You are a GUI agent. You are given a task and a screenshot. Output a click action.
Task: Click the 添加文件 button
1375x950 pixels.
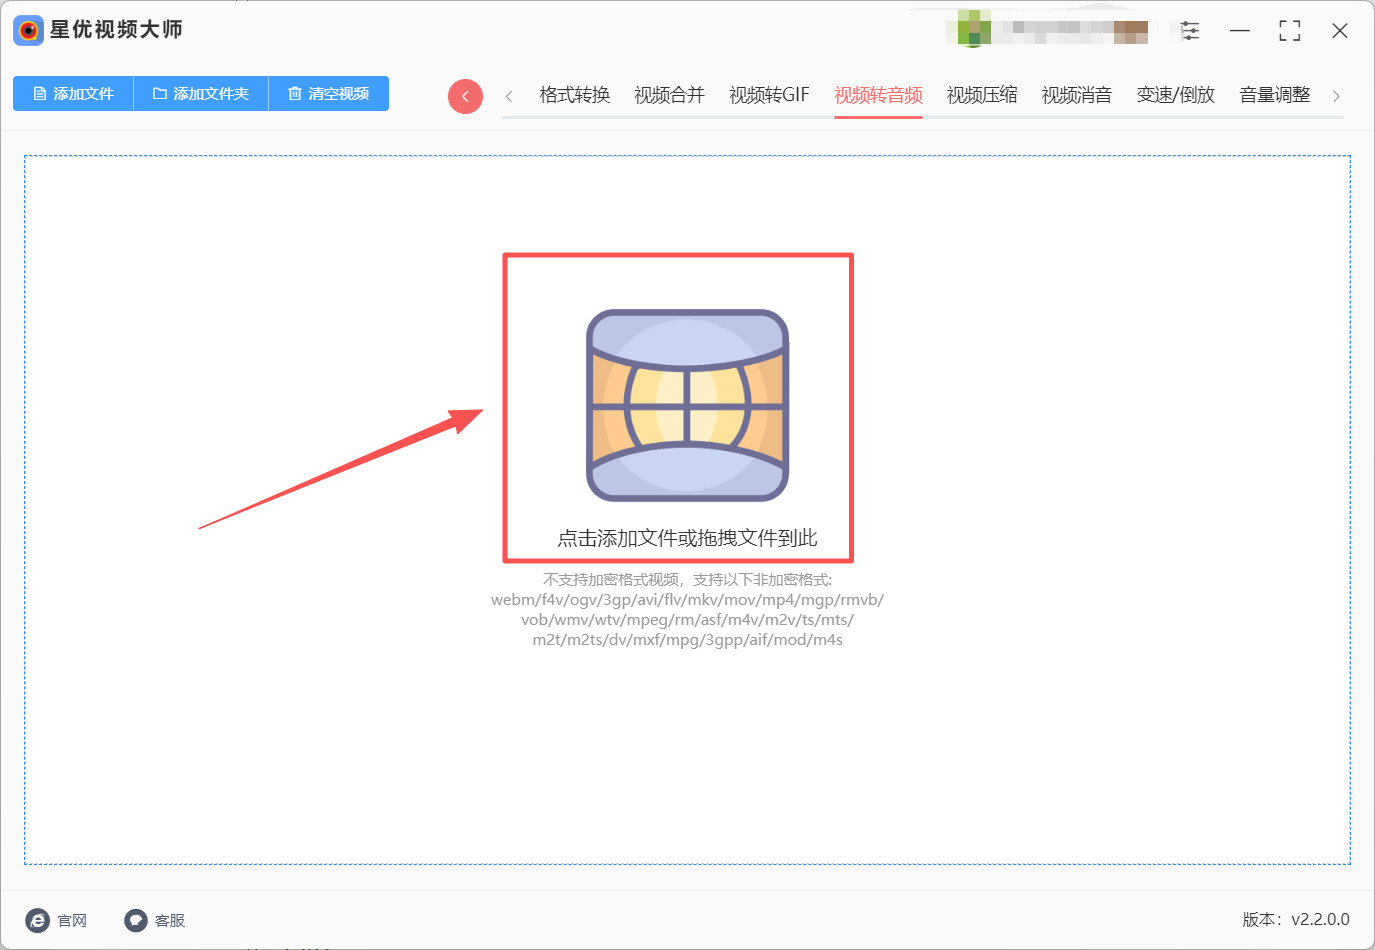[73, 93]
